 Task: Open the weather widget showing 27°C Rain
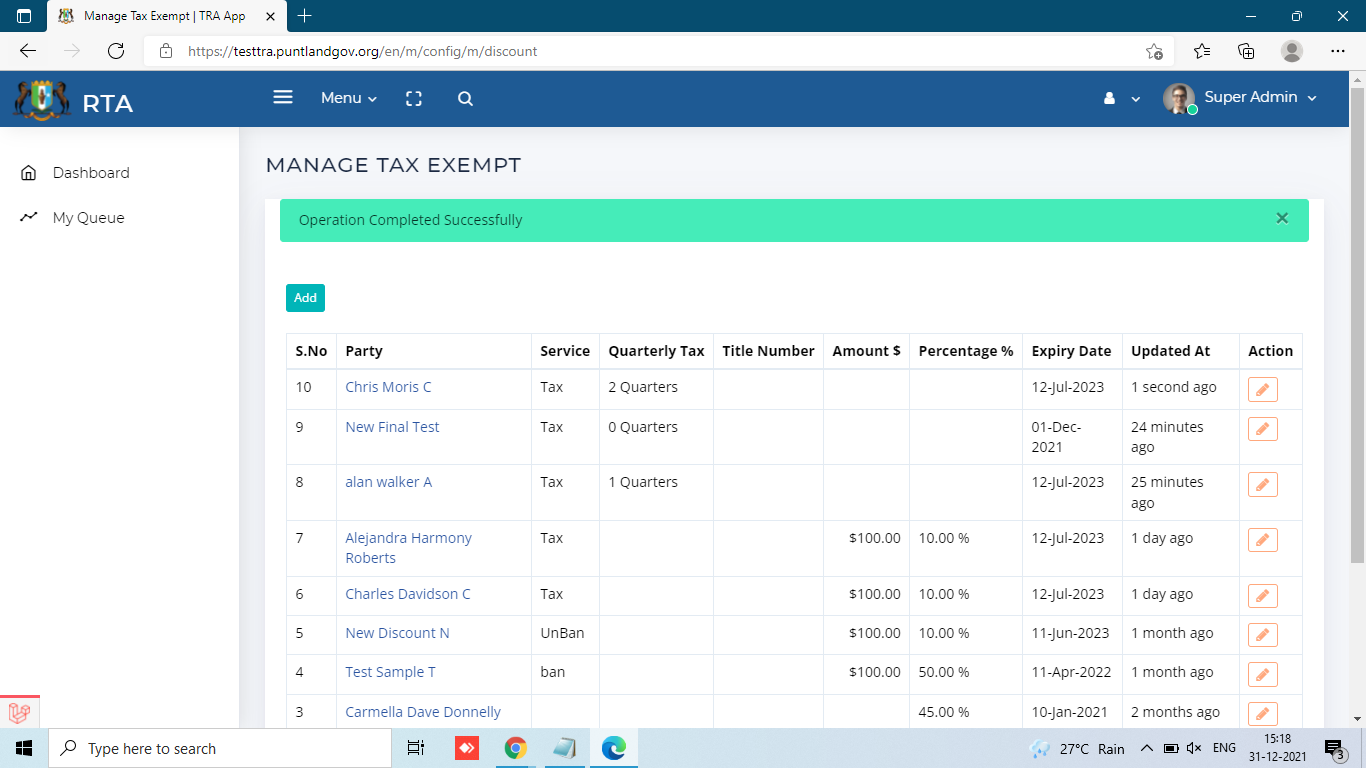(1077, 748)
